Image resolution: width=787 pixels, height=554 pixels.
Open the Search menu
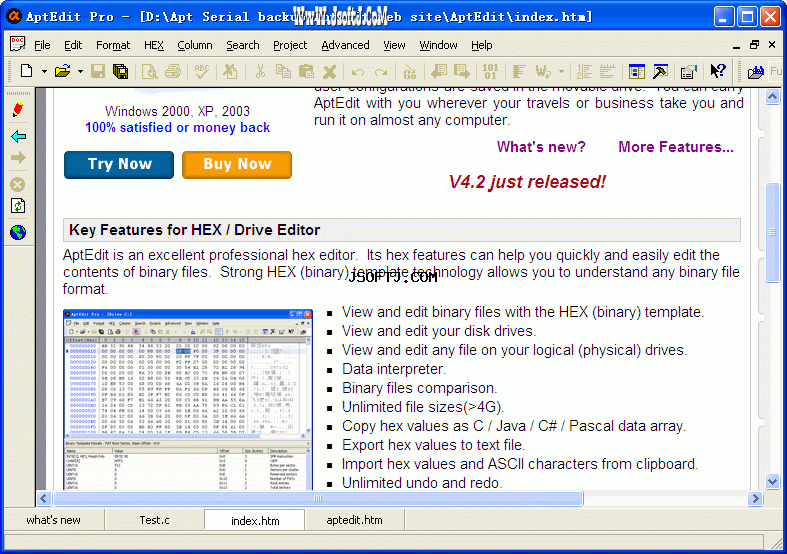(242, 45)
